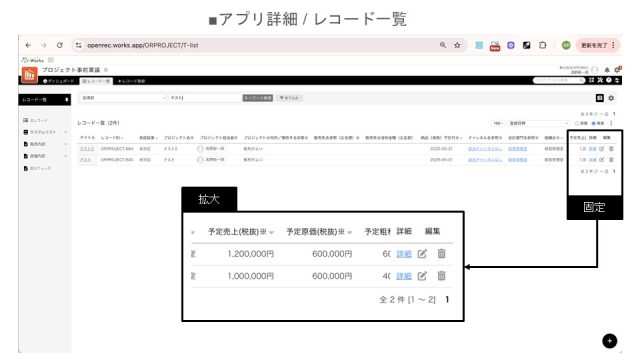
Task: Open the 全項目 search field dropdown
Action: pyautogui.click(x=124, y=98)
